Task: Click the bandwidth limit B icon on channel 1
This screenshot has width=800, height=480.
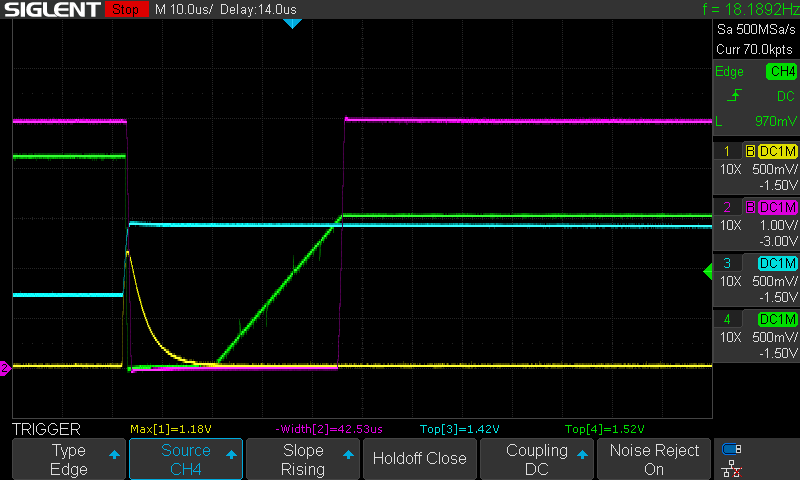Action: point(750,151)
